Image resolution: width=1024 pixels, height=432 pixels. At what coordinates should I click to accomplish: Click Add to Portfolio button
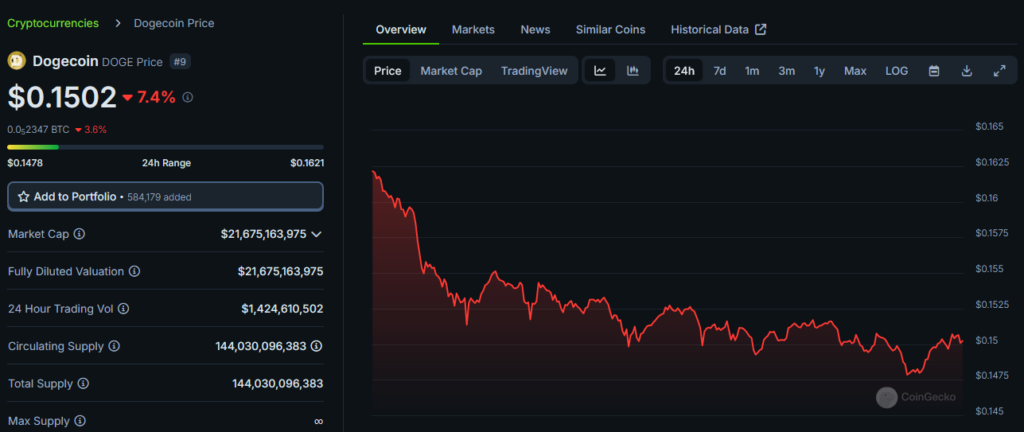(x=165, y=196)
